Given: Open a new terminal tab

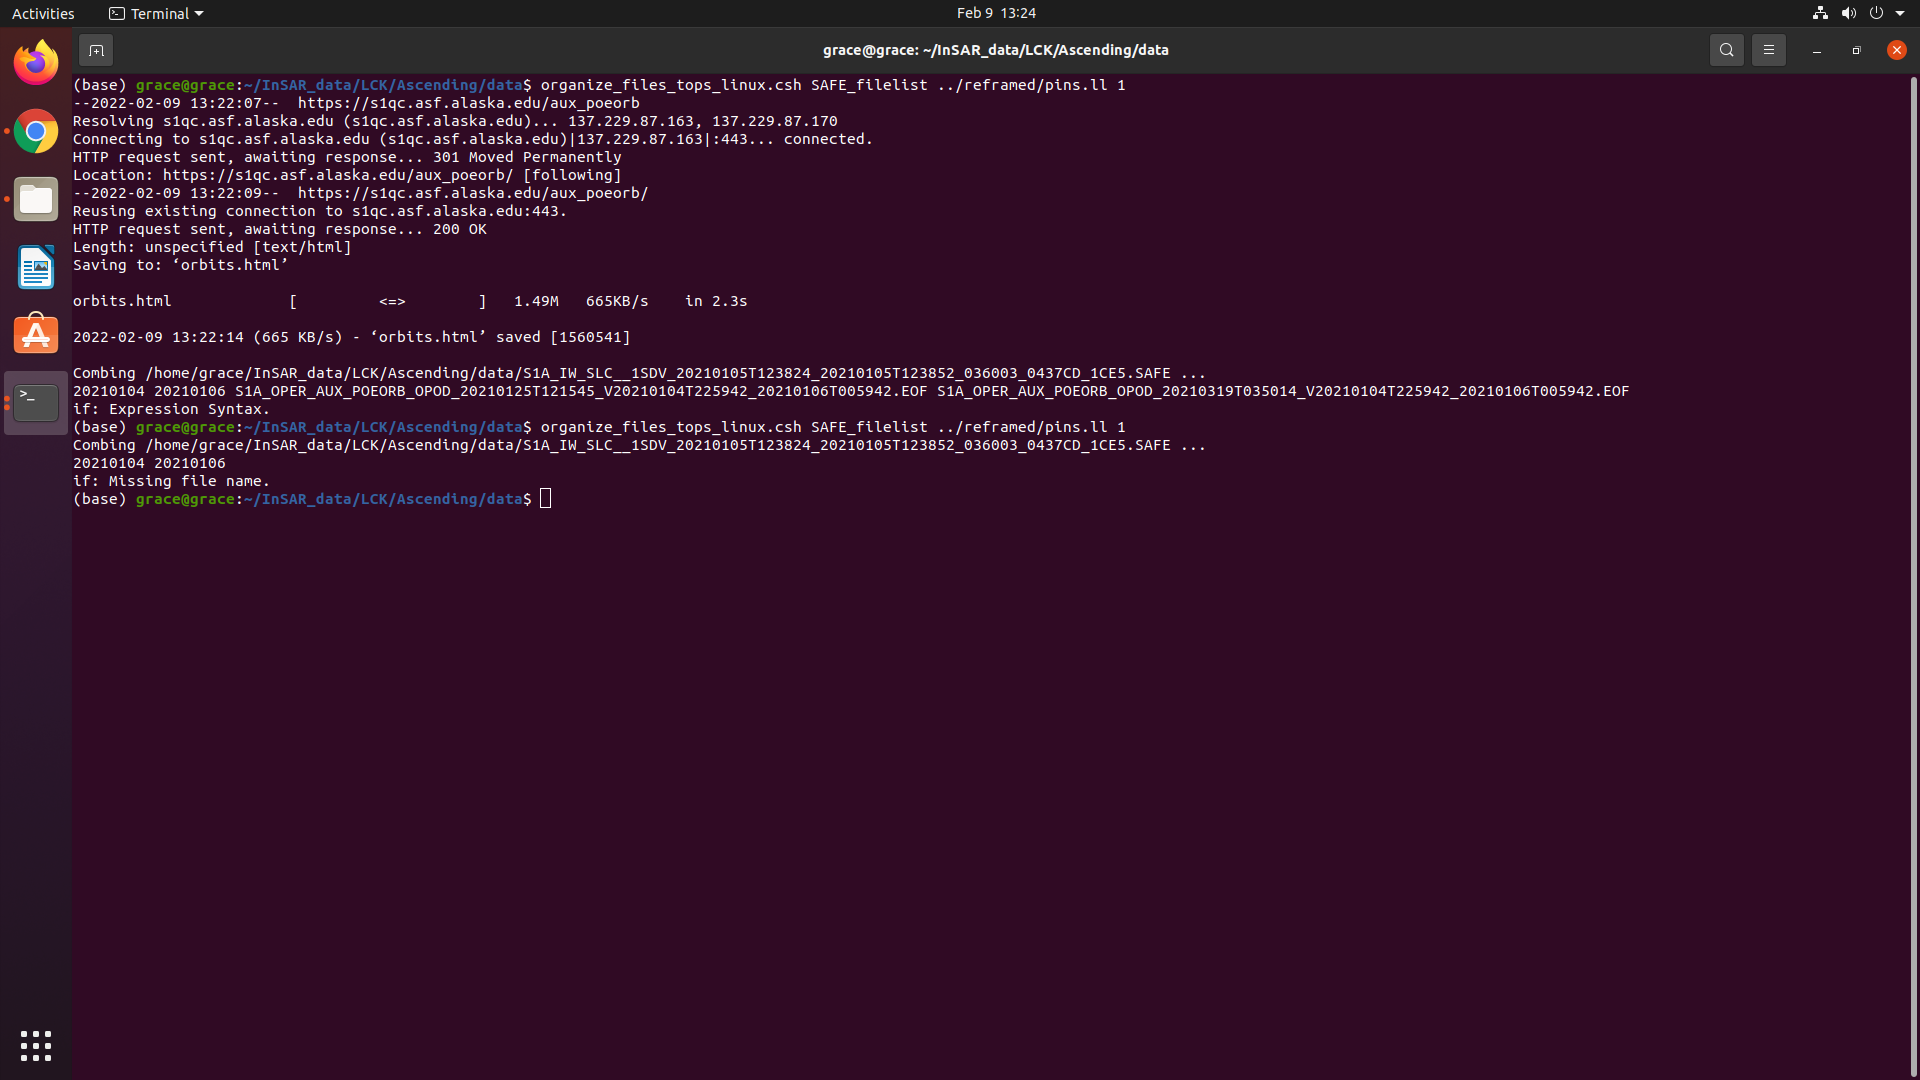Looking at the screenshot, I should [x=96, y=49].
